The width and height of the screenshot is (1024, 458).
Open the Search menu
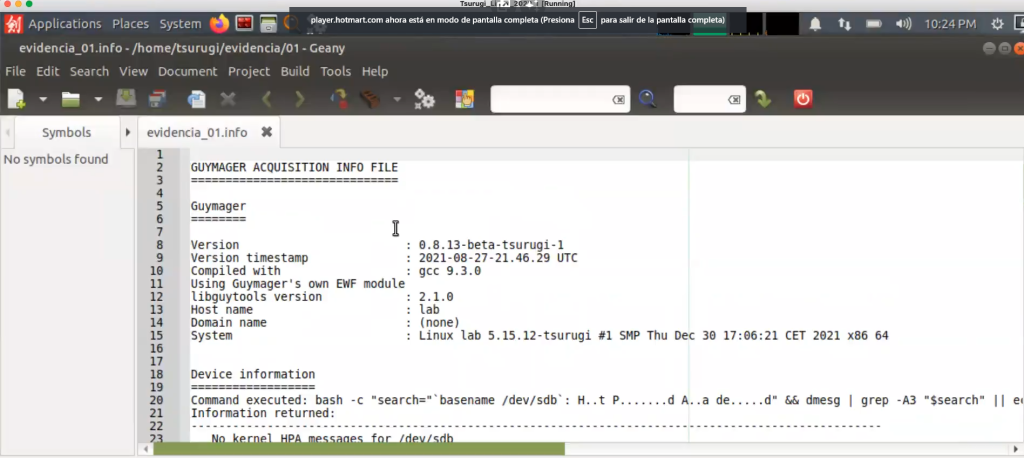89,71
